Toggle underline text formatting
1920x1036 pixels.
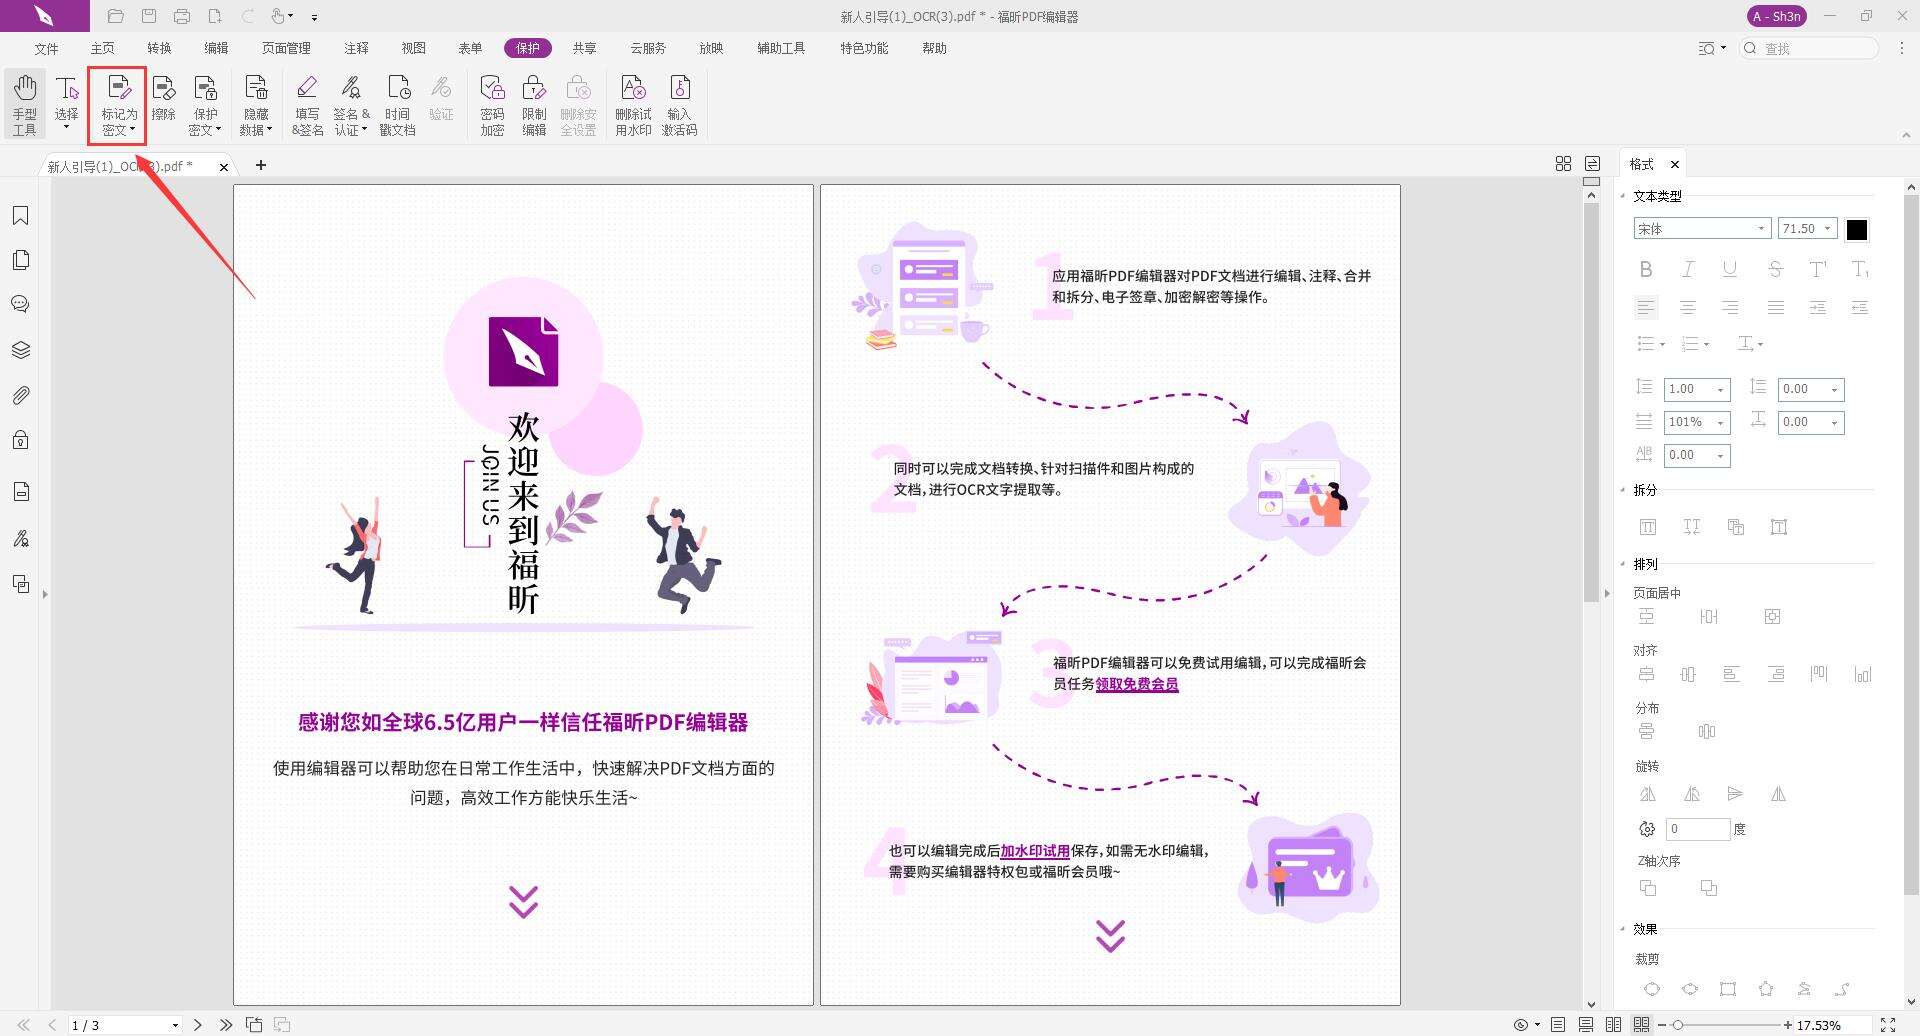click(1730, 269)
